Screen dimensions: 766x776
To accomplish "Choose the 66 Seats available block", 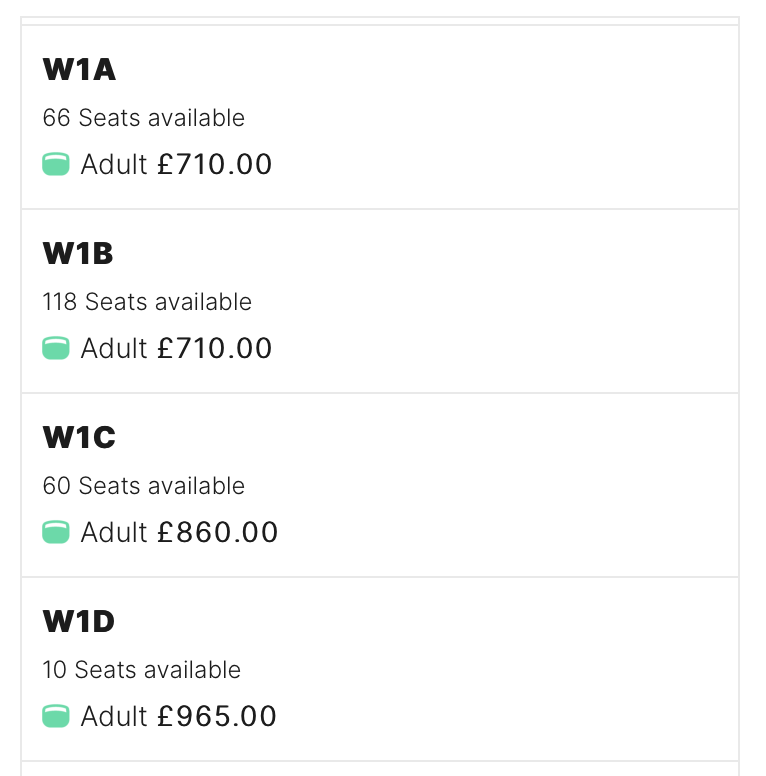I will pos(144,118).
